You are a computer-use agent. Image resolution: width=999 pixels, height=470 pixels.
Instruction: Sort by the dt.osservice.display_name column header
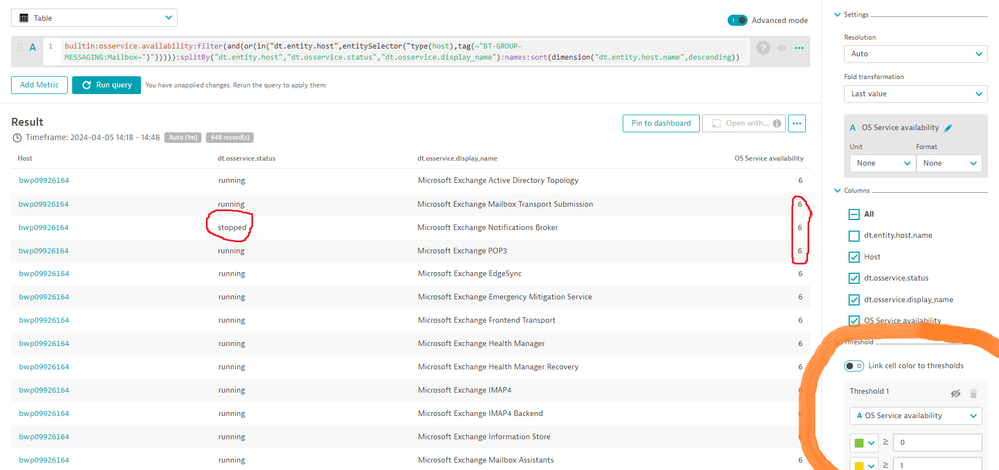(457, 159)
